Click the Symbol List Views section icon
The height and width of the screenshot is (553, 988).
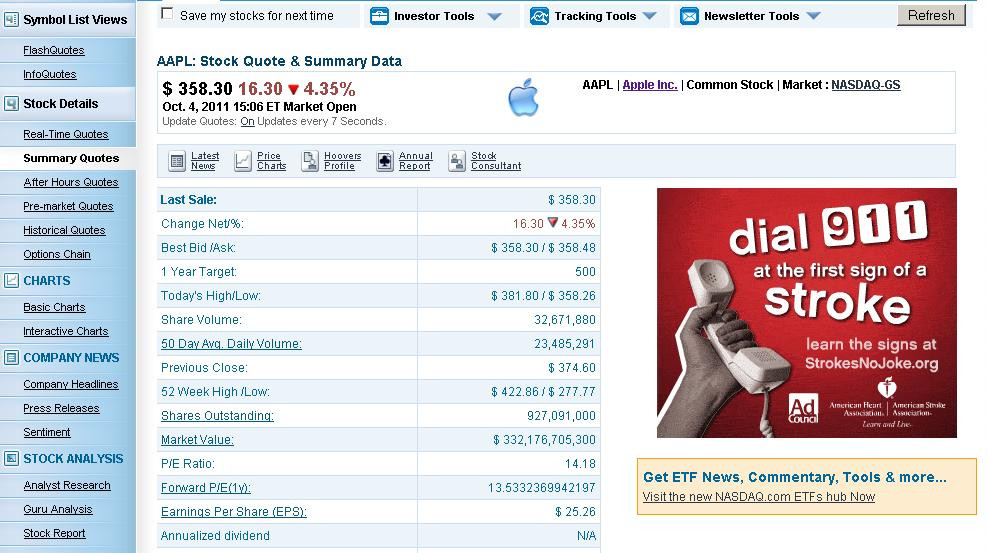click(x=11, y=20)
